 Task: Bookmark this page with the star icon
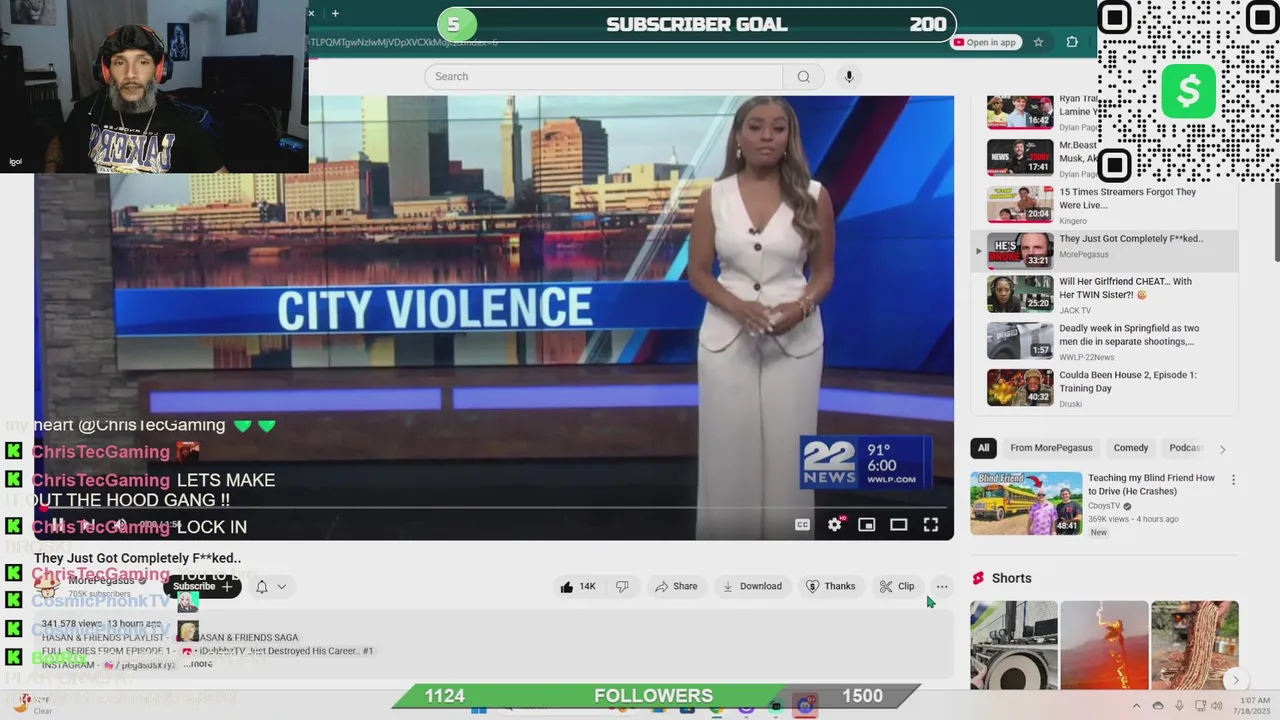tap(1038, 42)
